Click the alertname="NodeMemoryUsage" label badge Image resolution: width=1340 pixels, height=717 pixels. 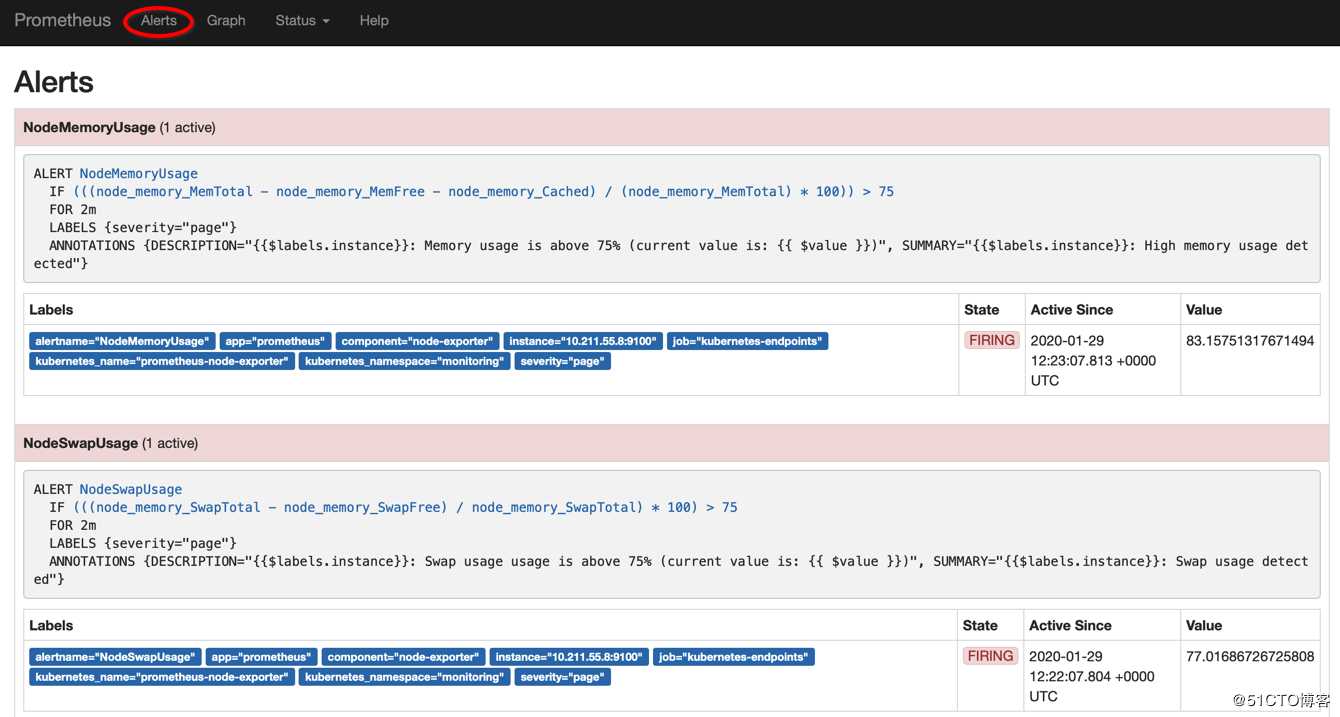(x=122, y=341)
